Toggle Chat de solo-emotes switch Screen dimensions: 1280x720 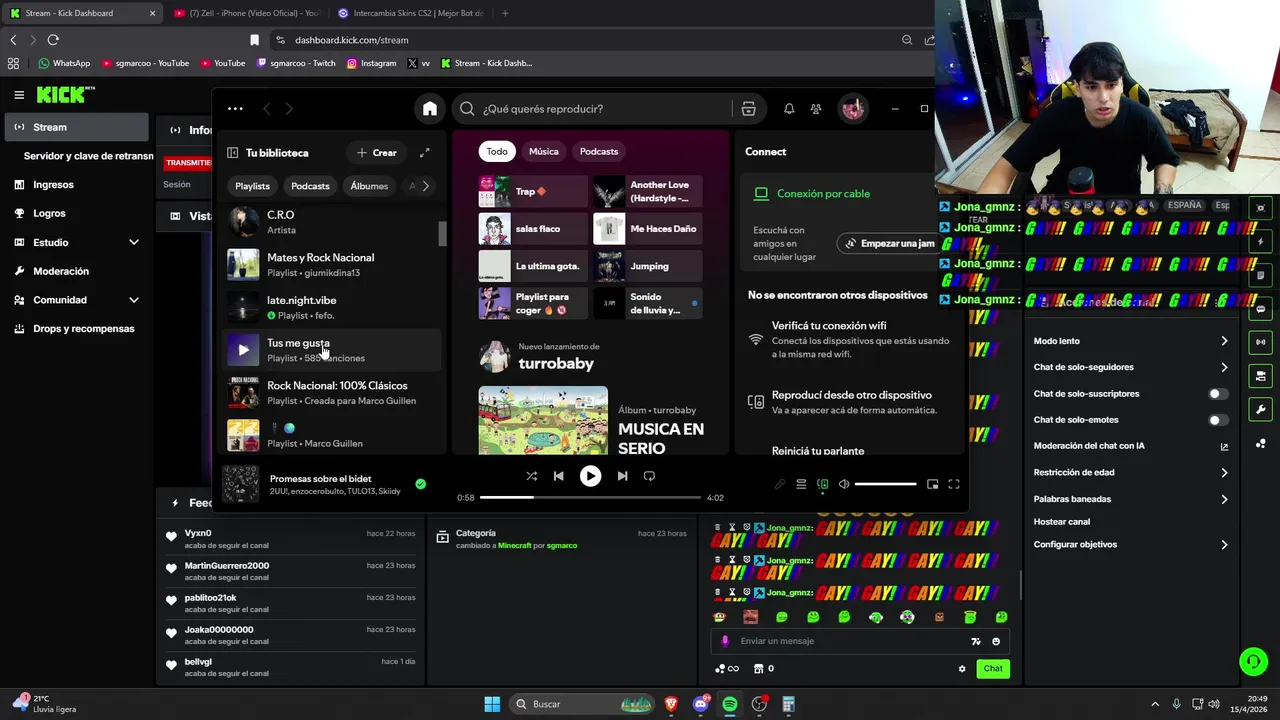(1217, 420)
